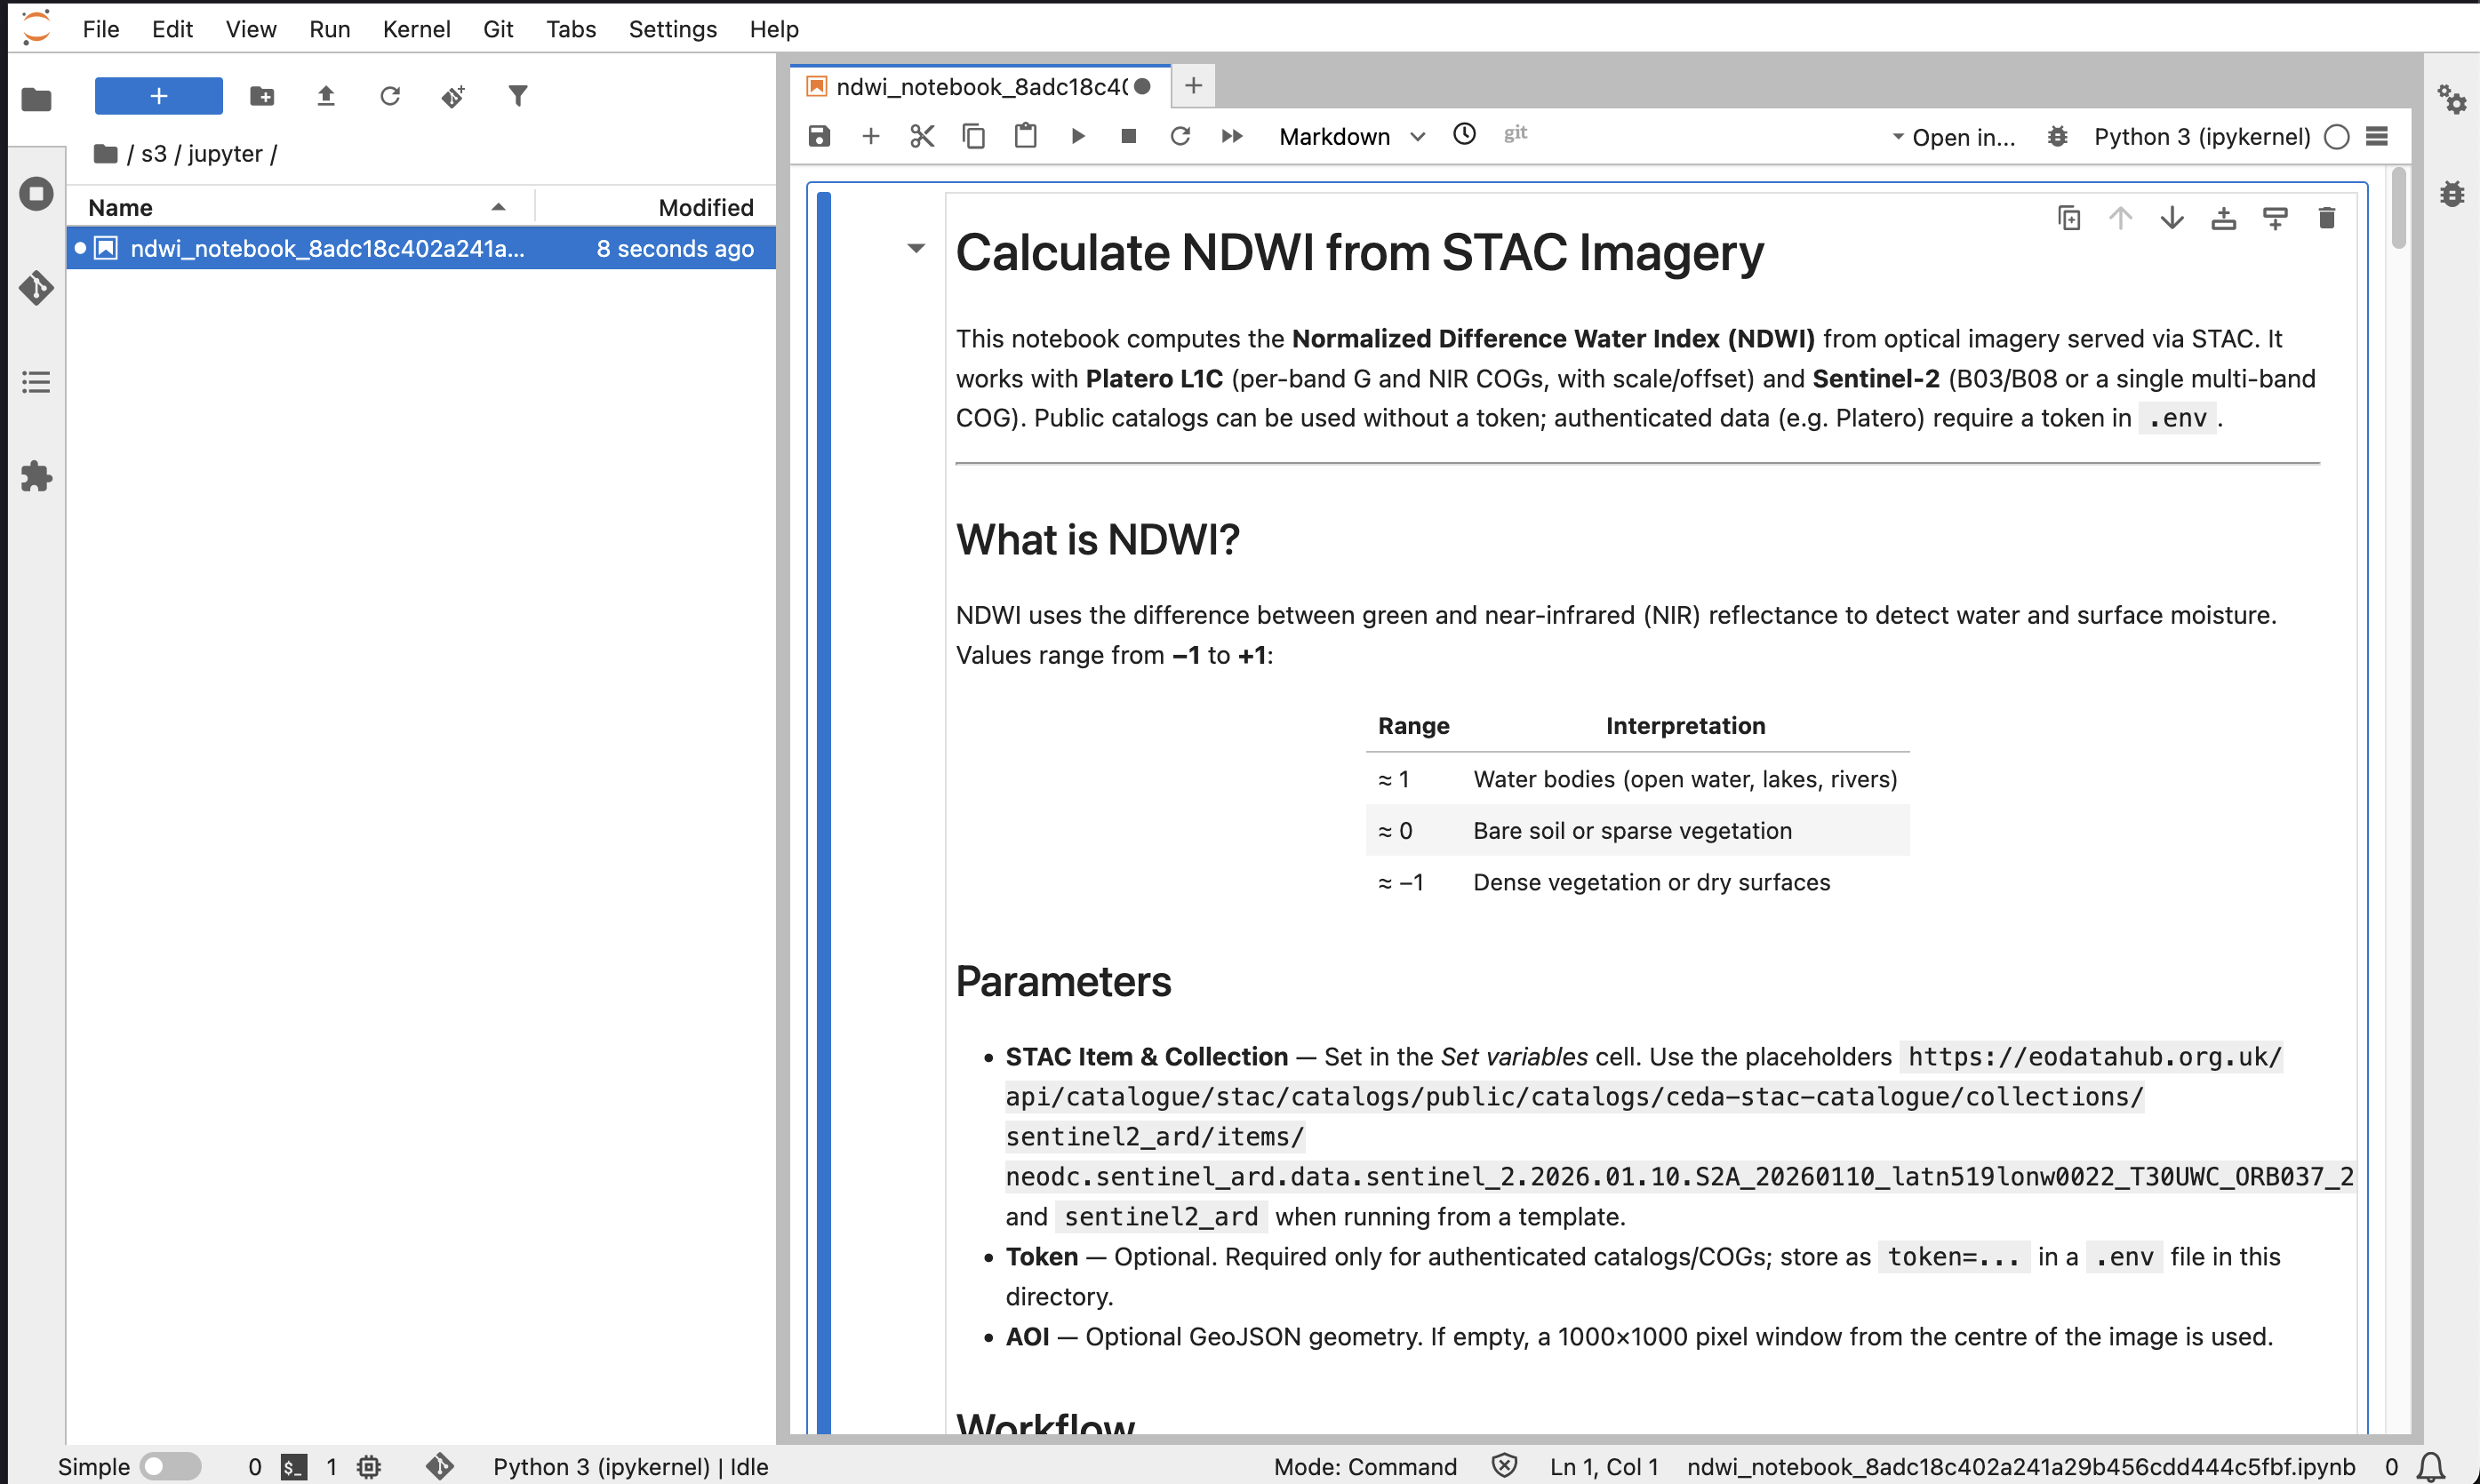2480x1484 pixels.
Task: Upload files to the jupyter folder
Action: click(326, 95)
